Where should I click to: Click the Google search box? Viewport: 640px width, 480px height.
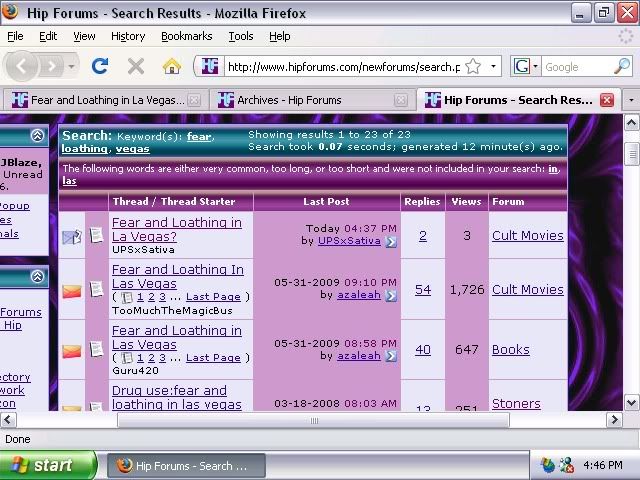coord(577,67)
